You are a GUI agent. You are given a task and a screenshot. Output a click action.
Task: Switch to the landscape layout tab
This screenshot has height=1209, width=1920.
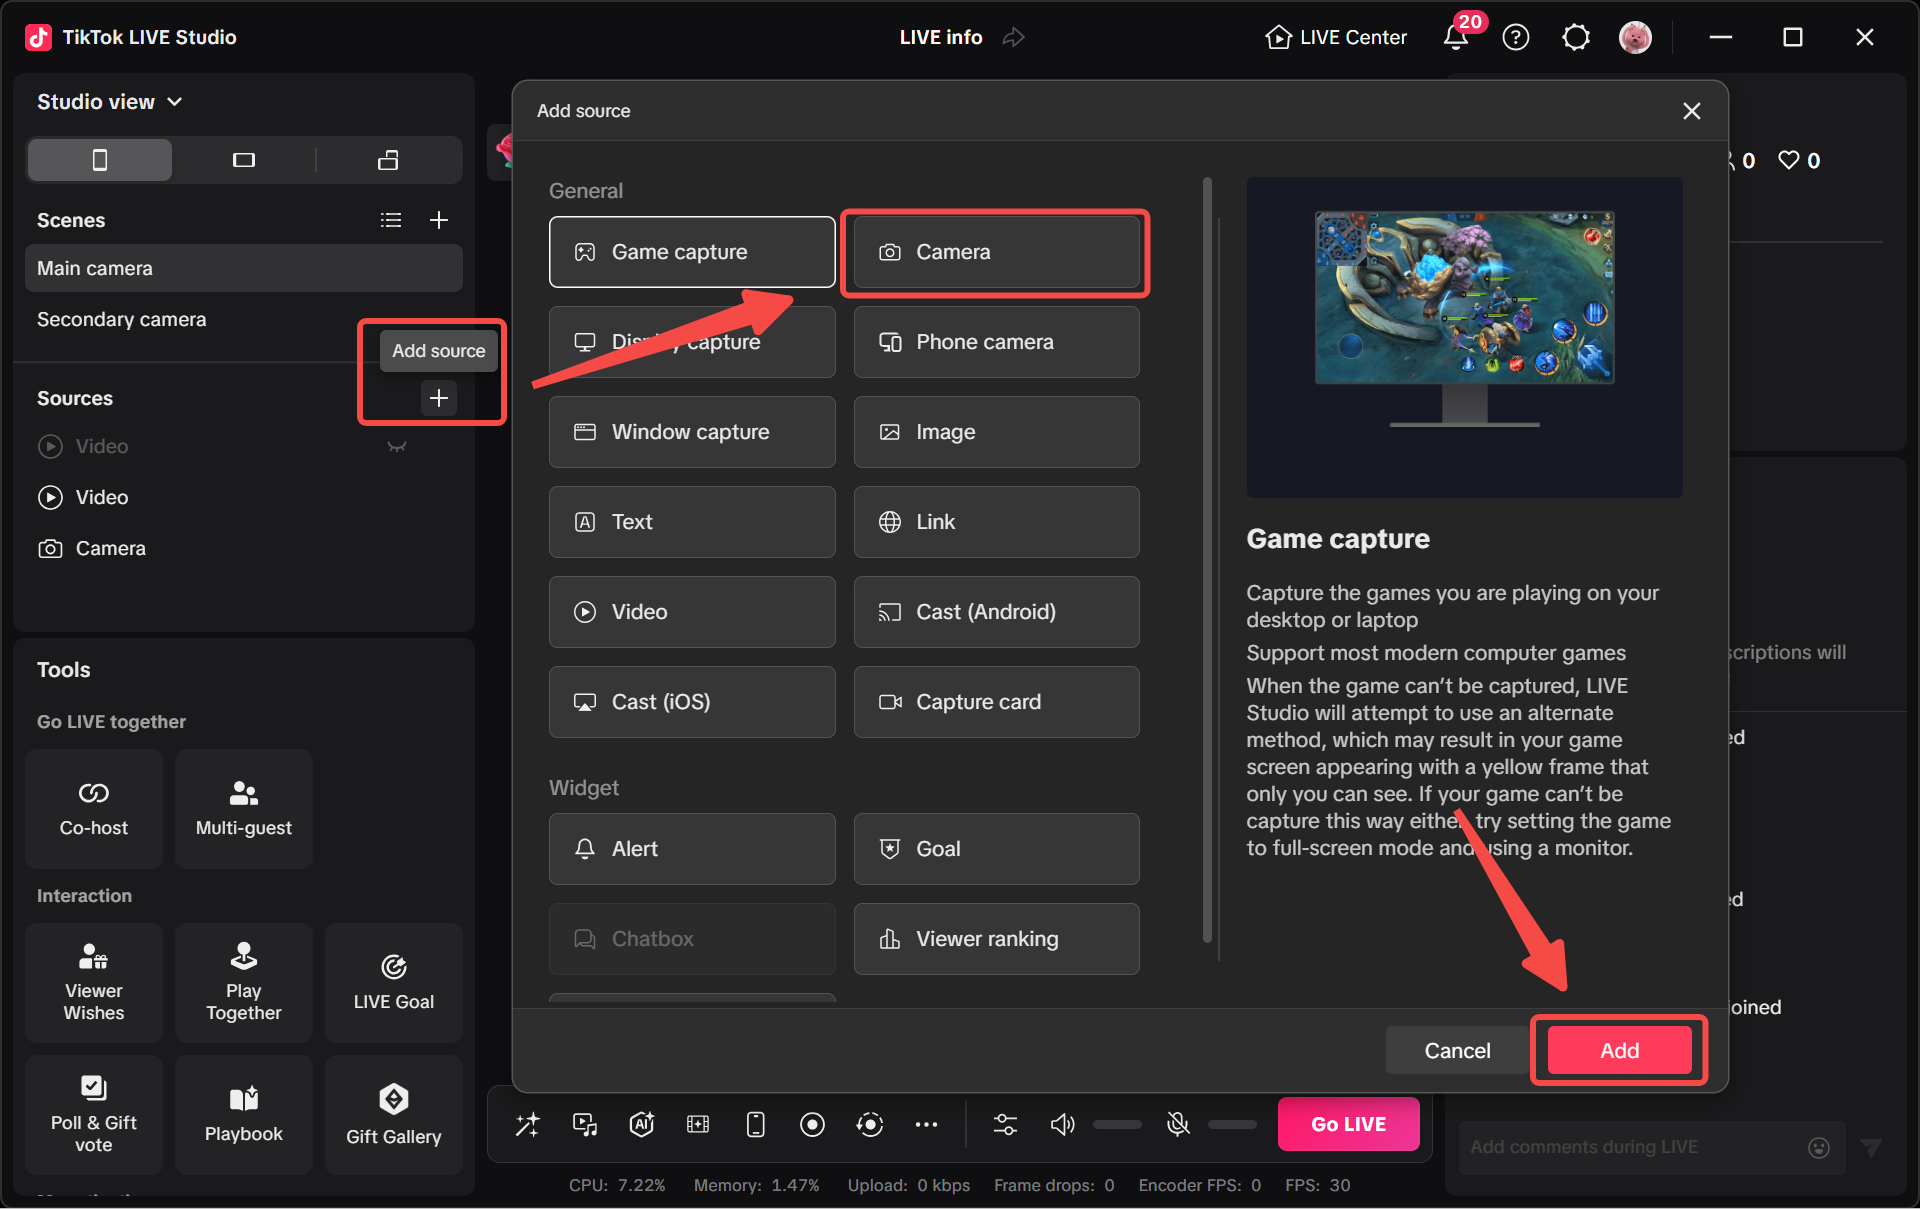click(x=243, y=160)
